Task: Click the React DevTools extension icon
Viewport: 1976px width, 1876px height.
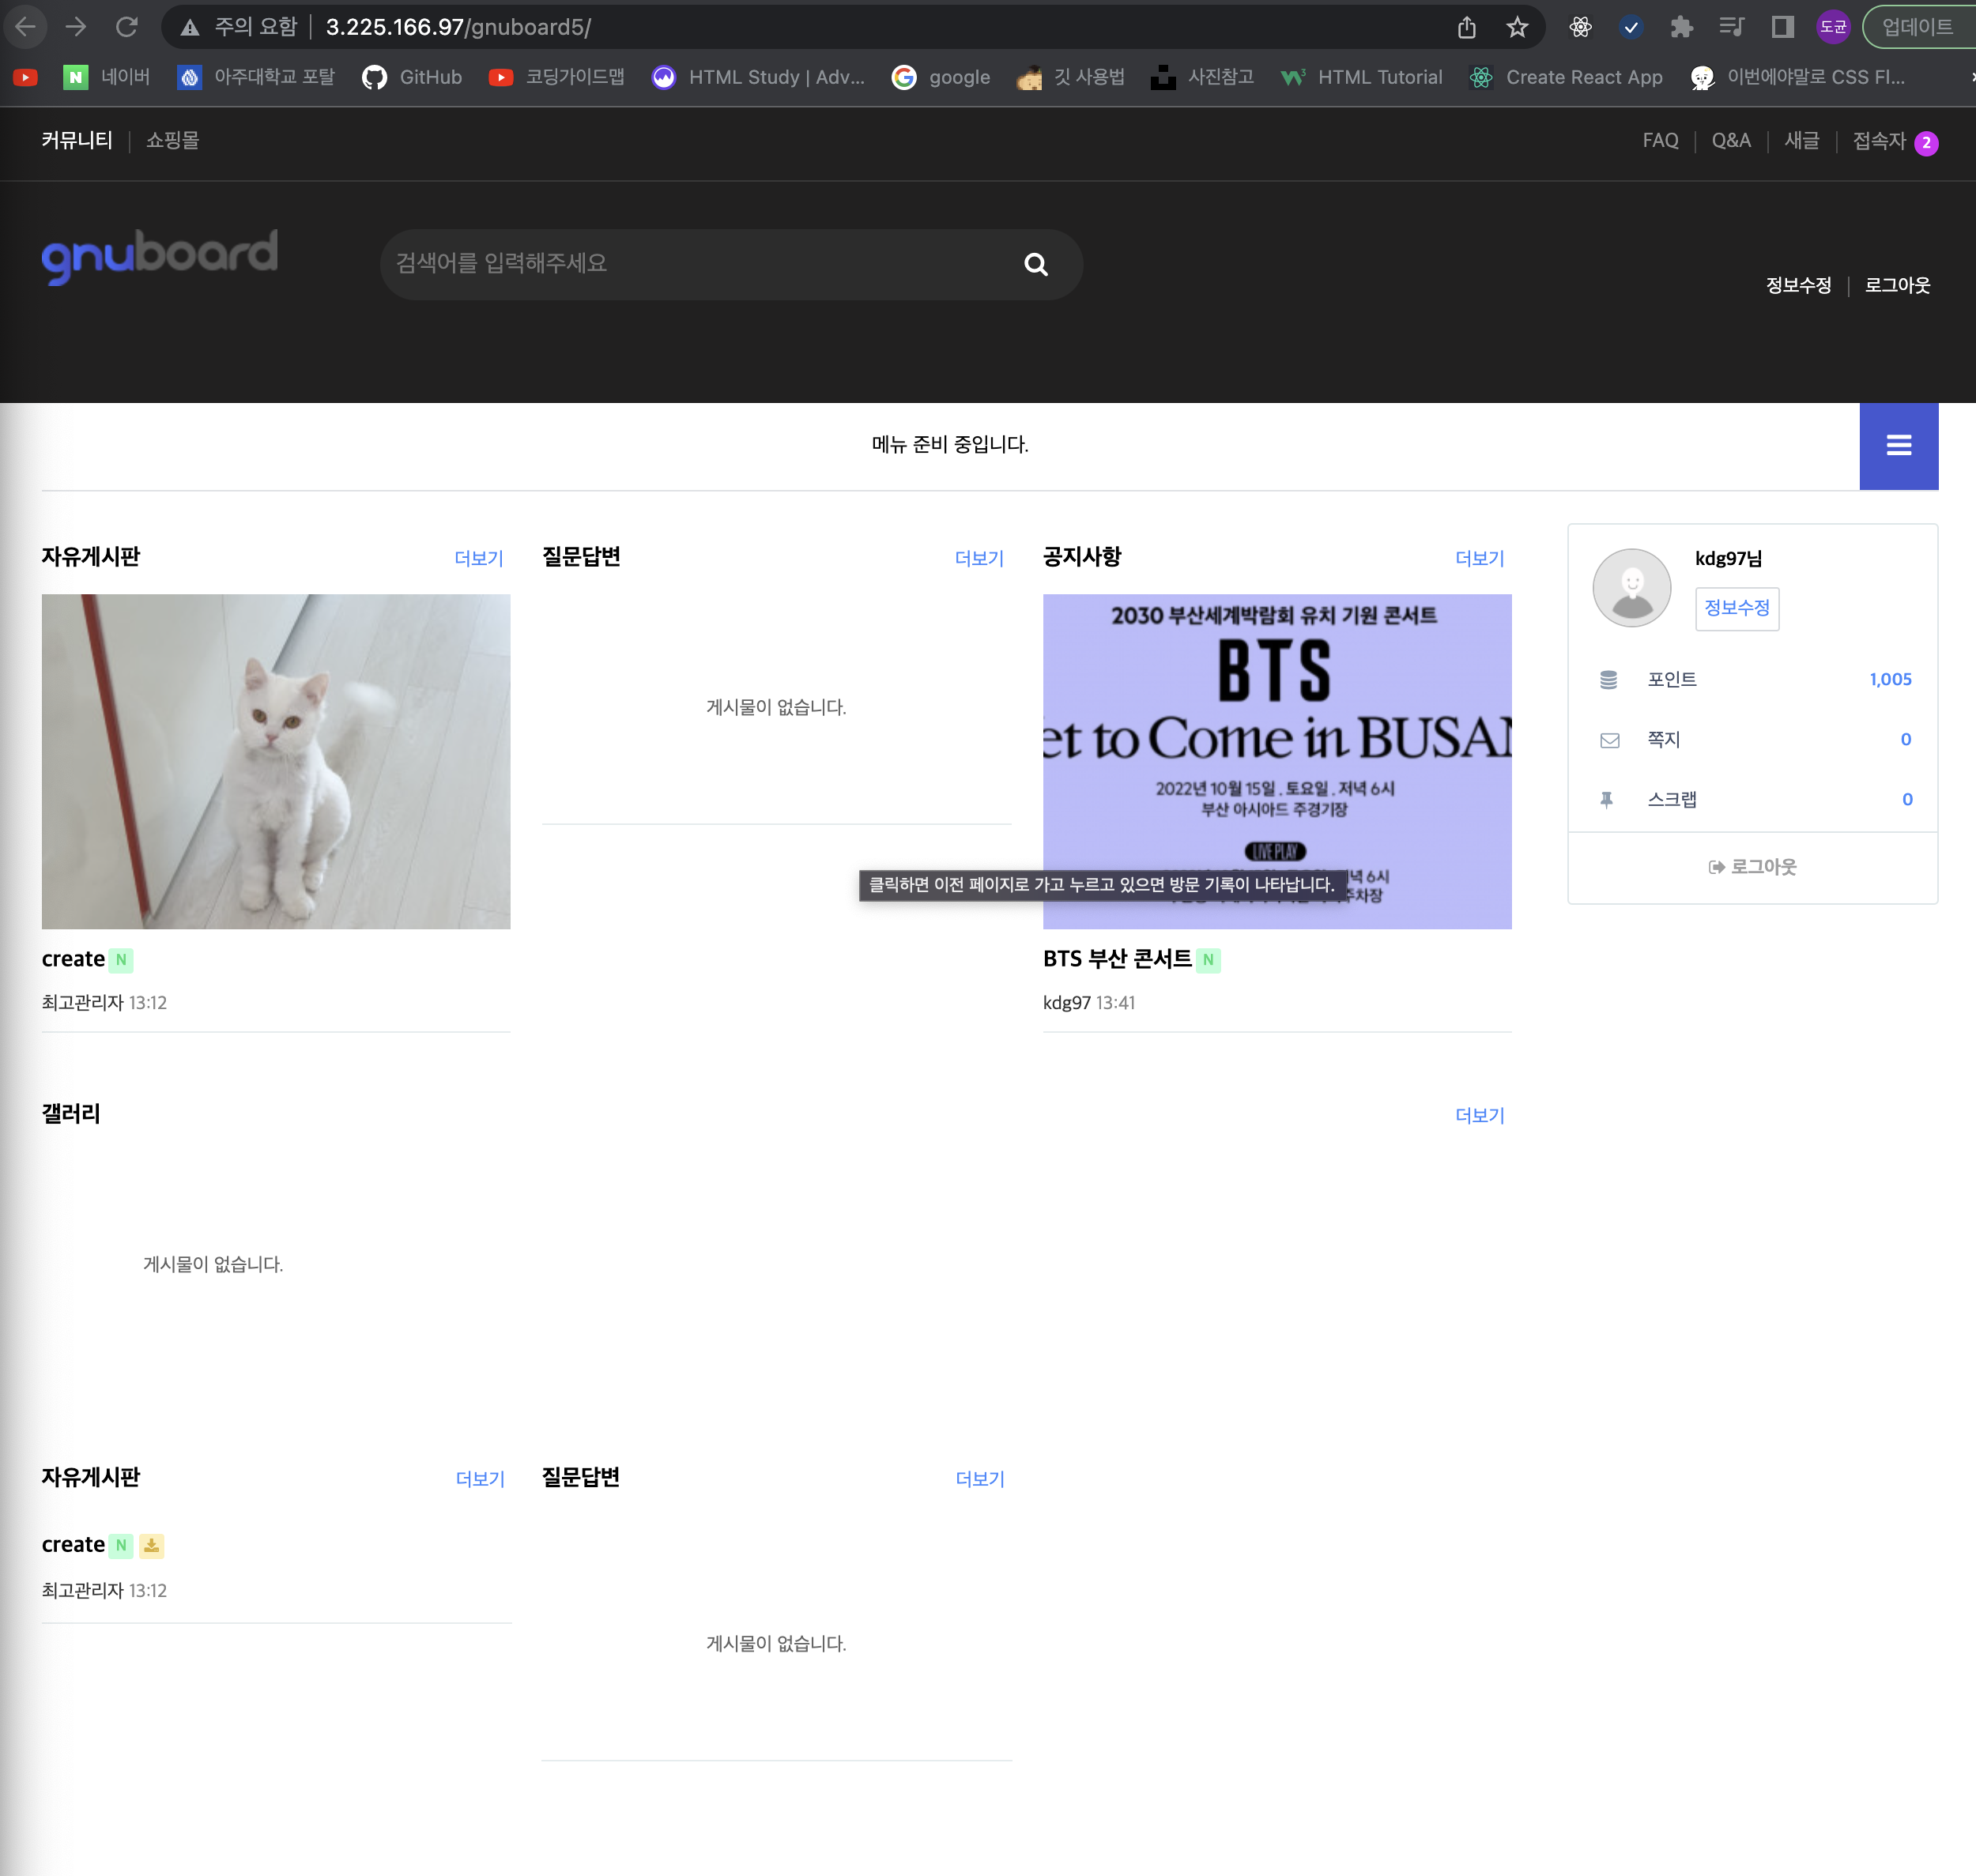Action: click(x=1580, y=27)
